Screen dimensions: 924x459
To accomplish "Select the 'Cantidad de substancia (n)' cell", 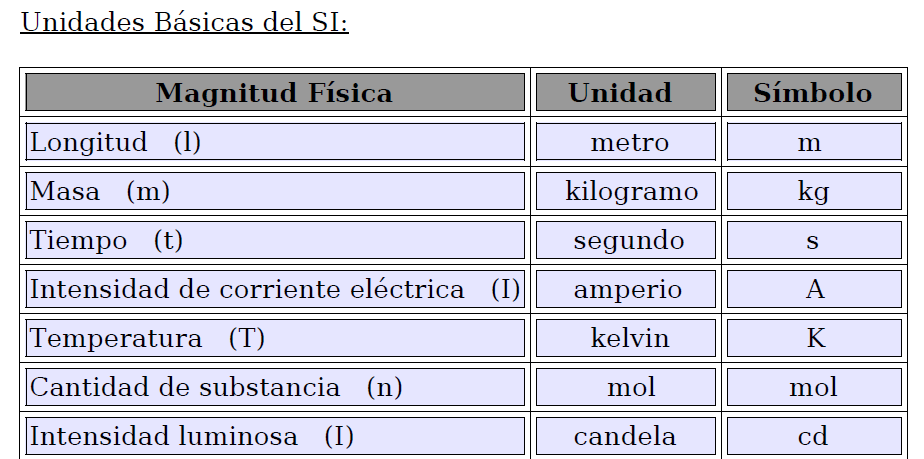I will click(x=274, y=387).
